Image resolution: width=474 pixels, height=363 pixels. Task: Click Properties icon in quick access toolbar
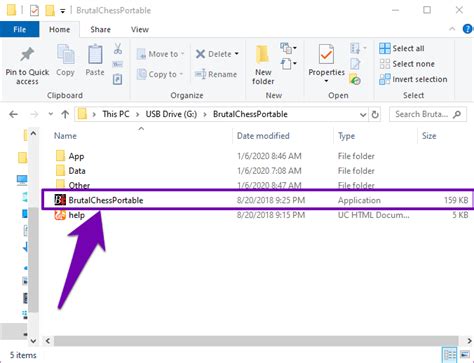[34, 10]
